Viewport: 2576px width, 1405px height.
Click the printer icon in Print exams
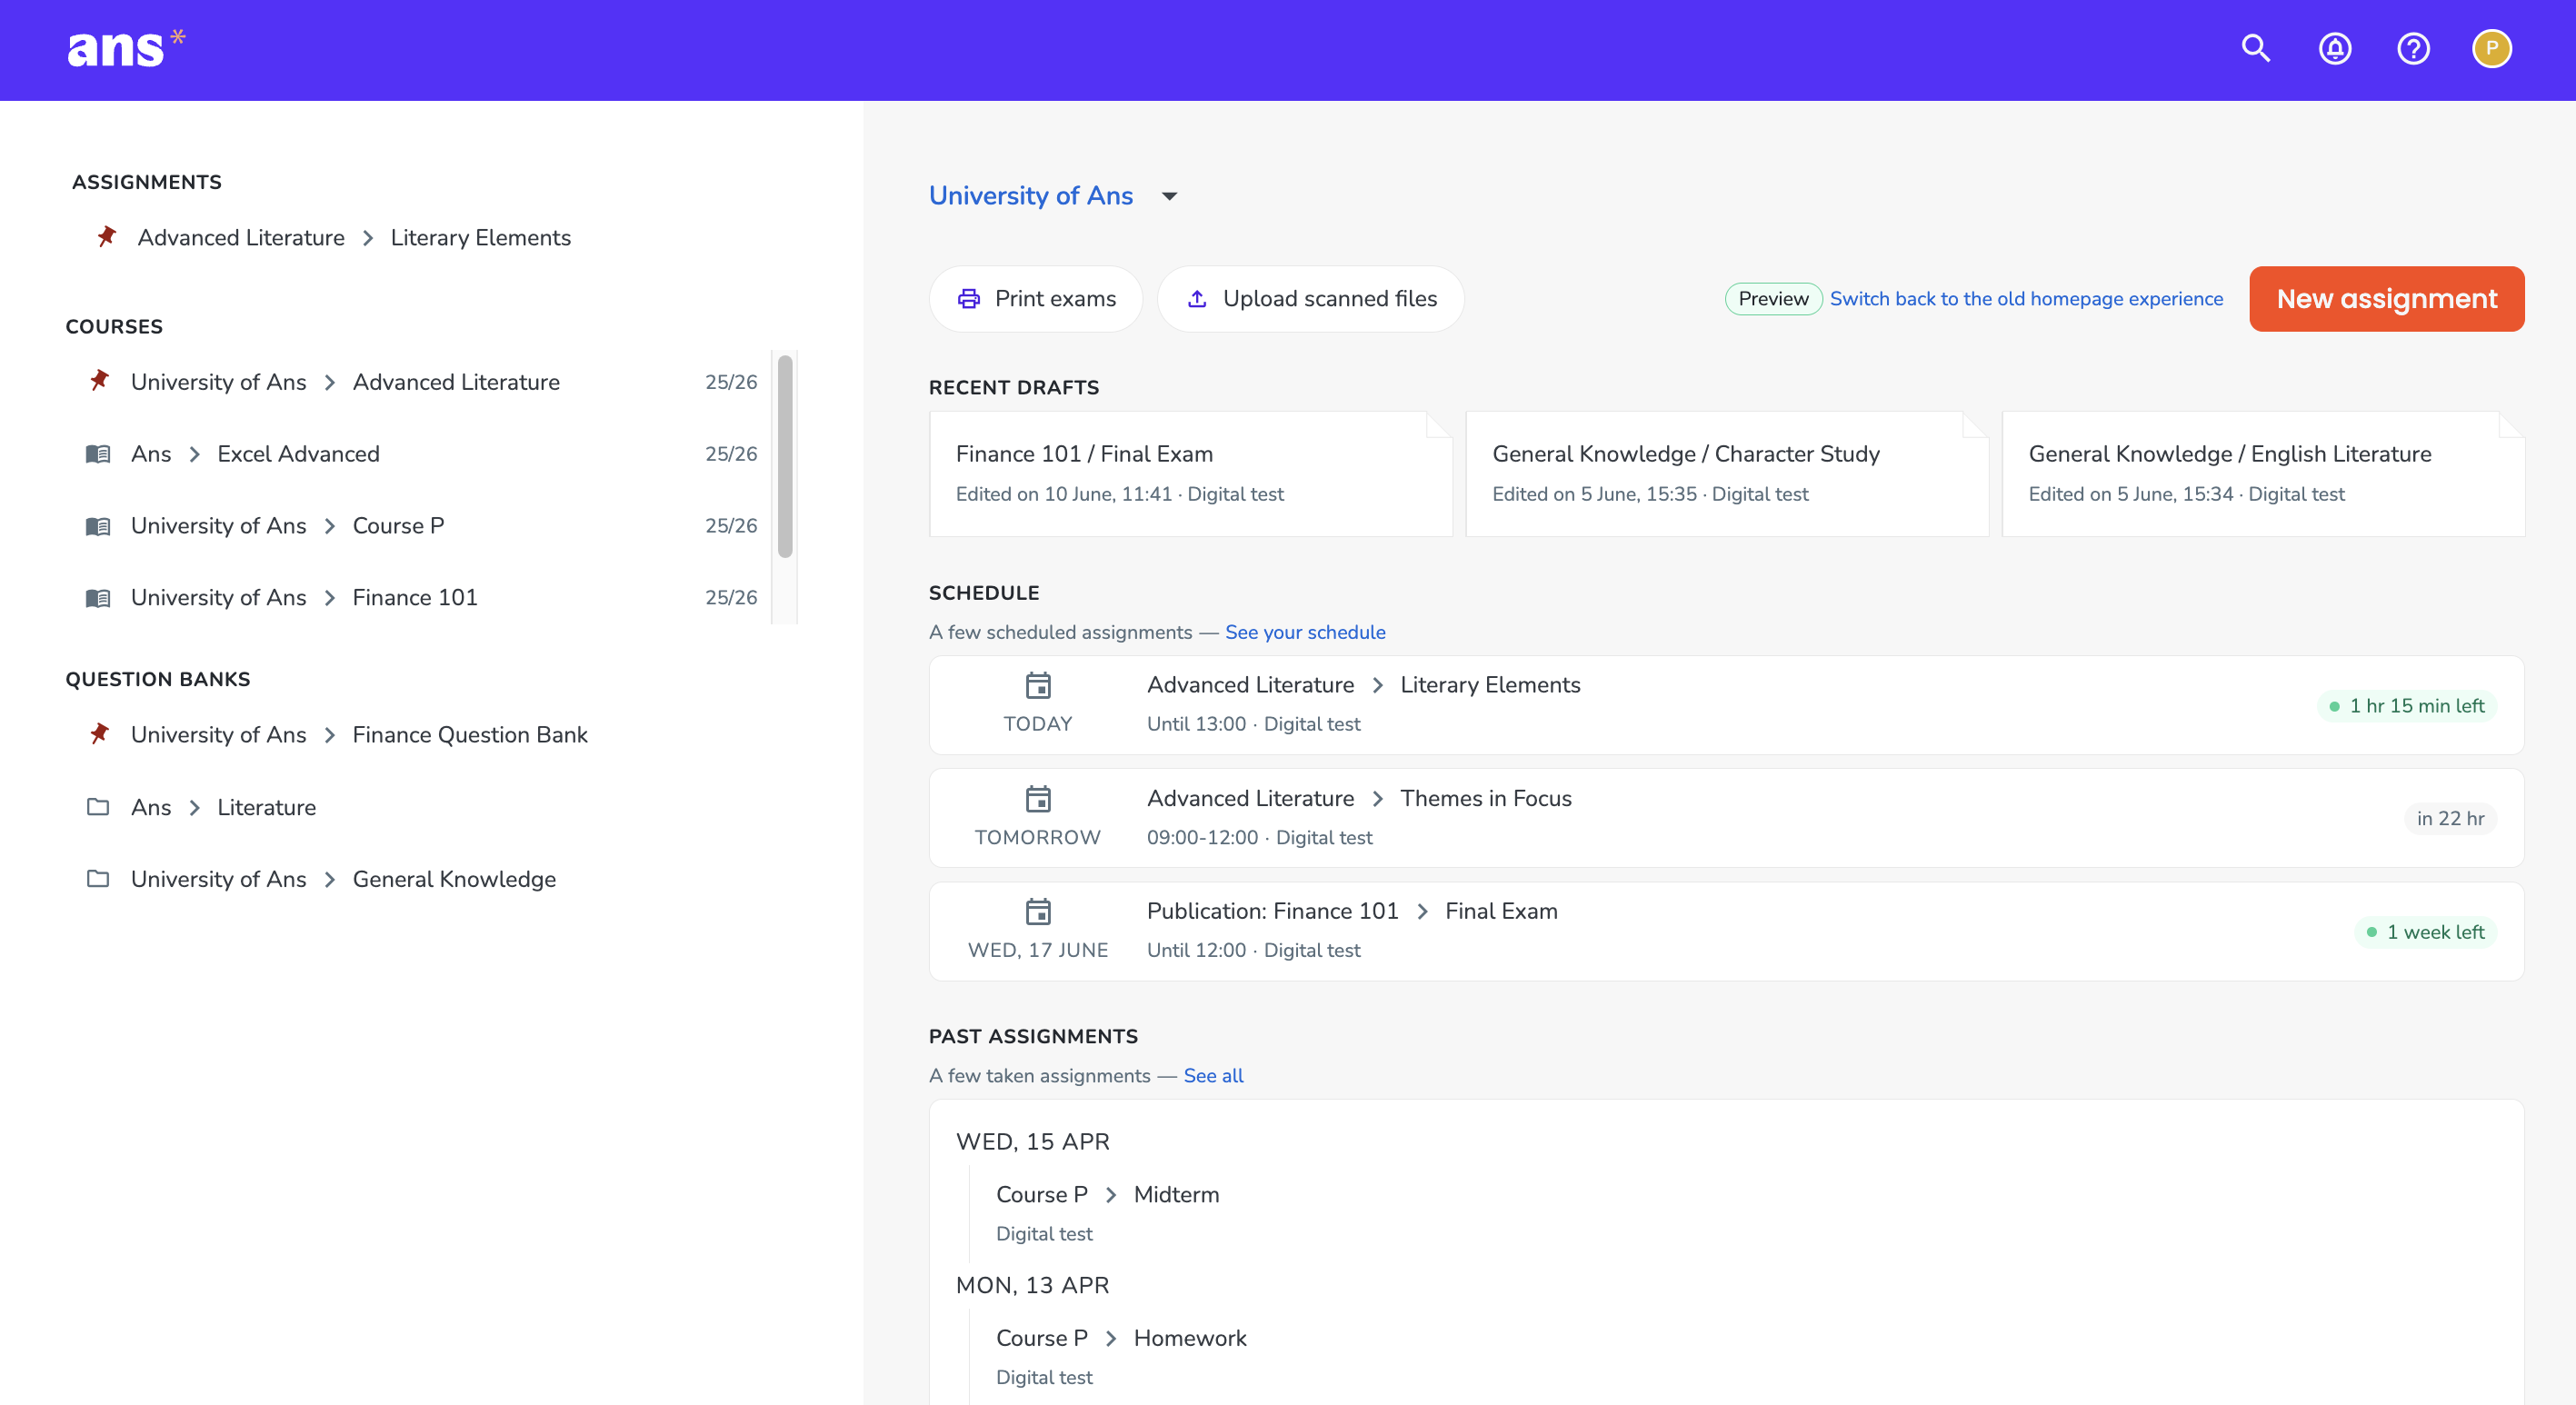click(968, 299)
